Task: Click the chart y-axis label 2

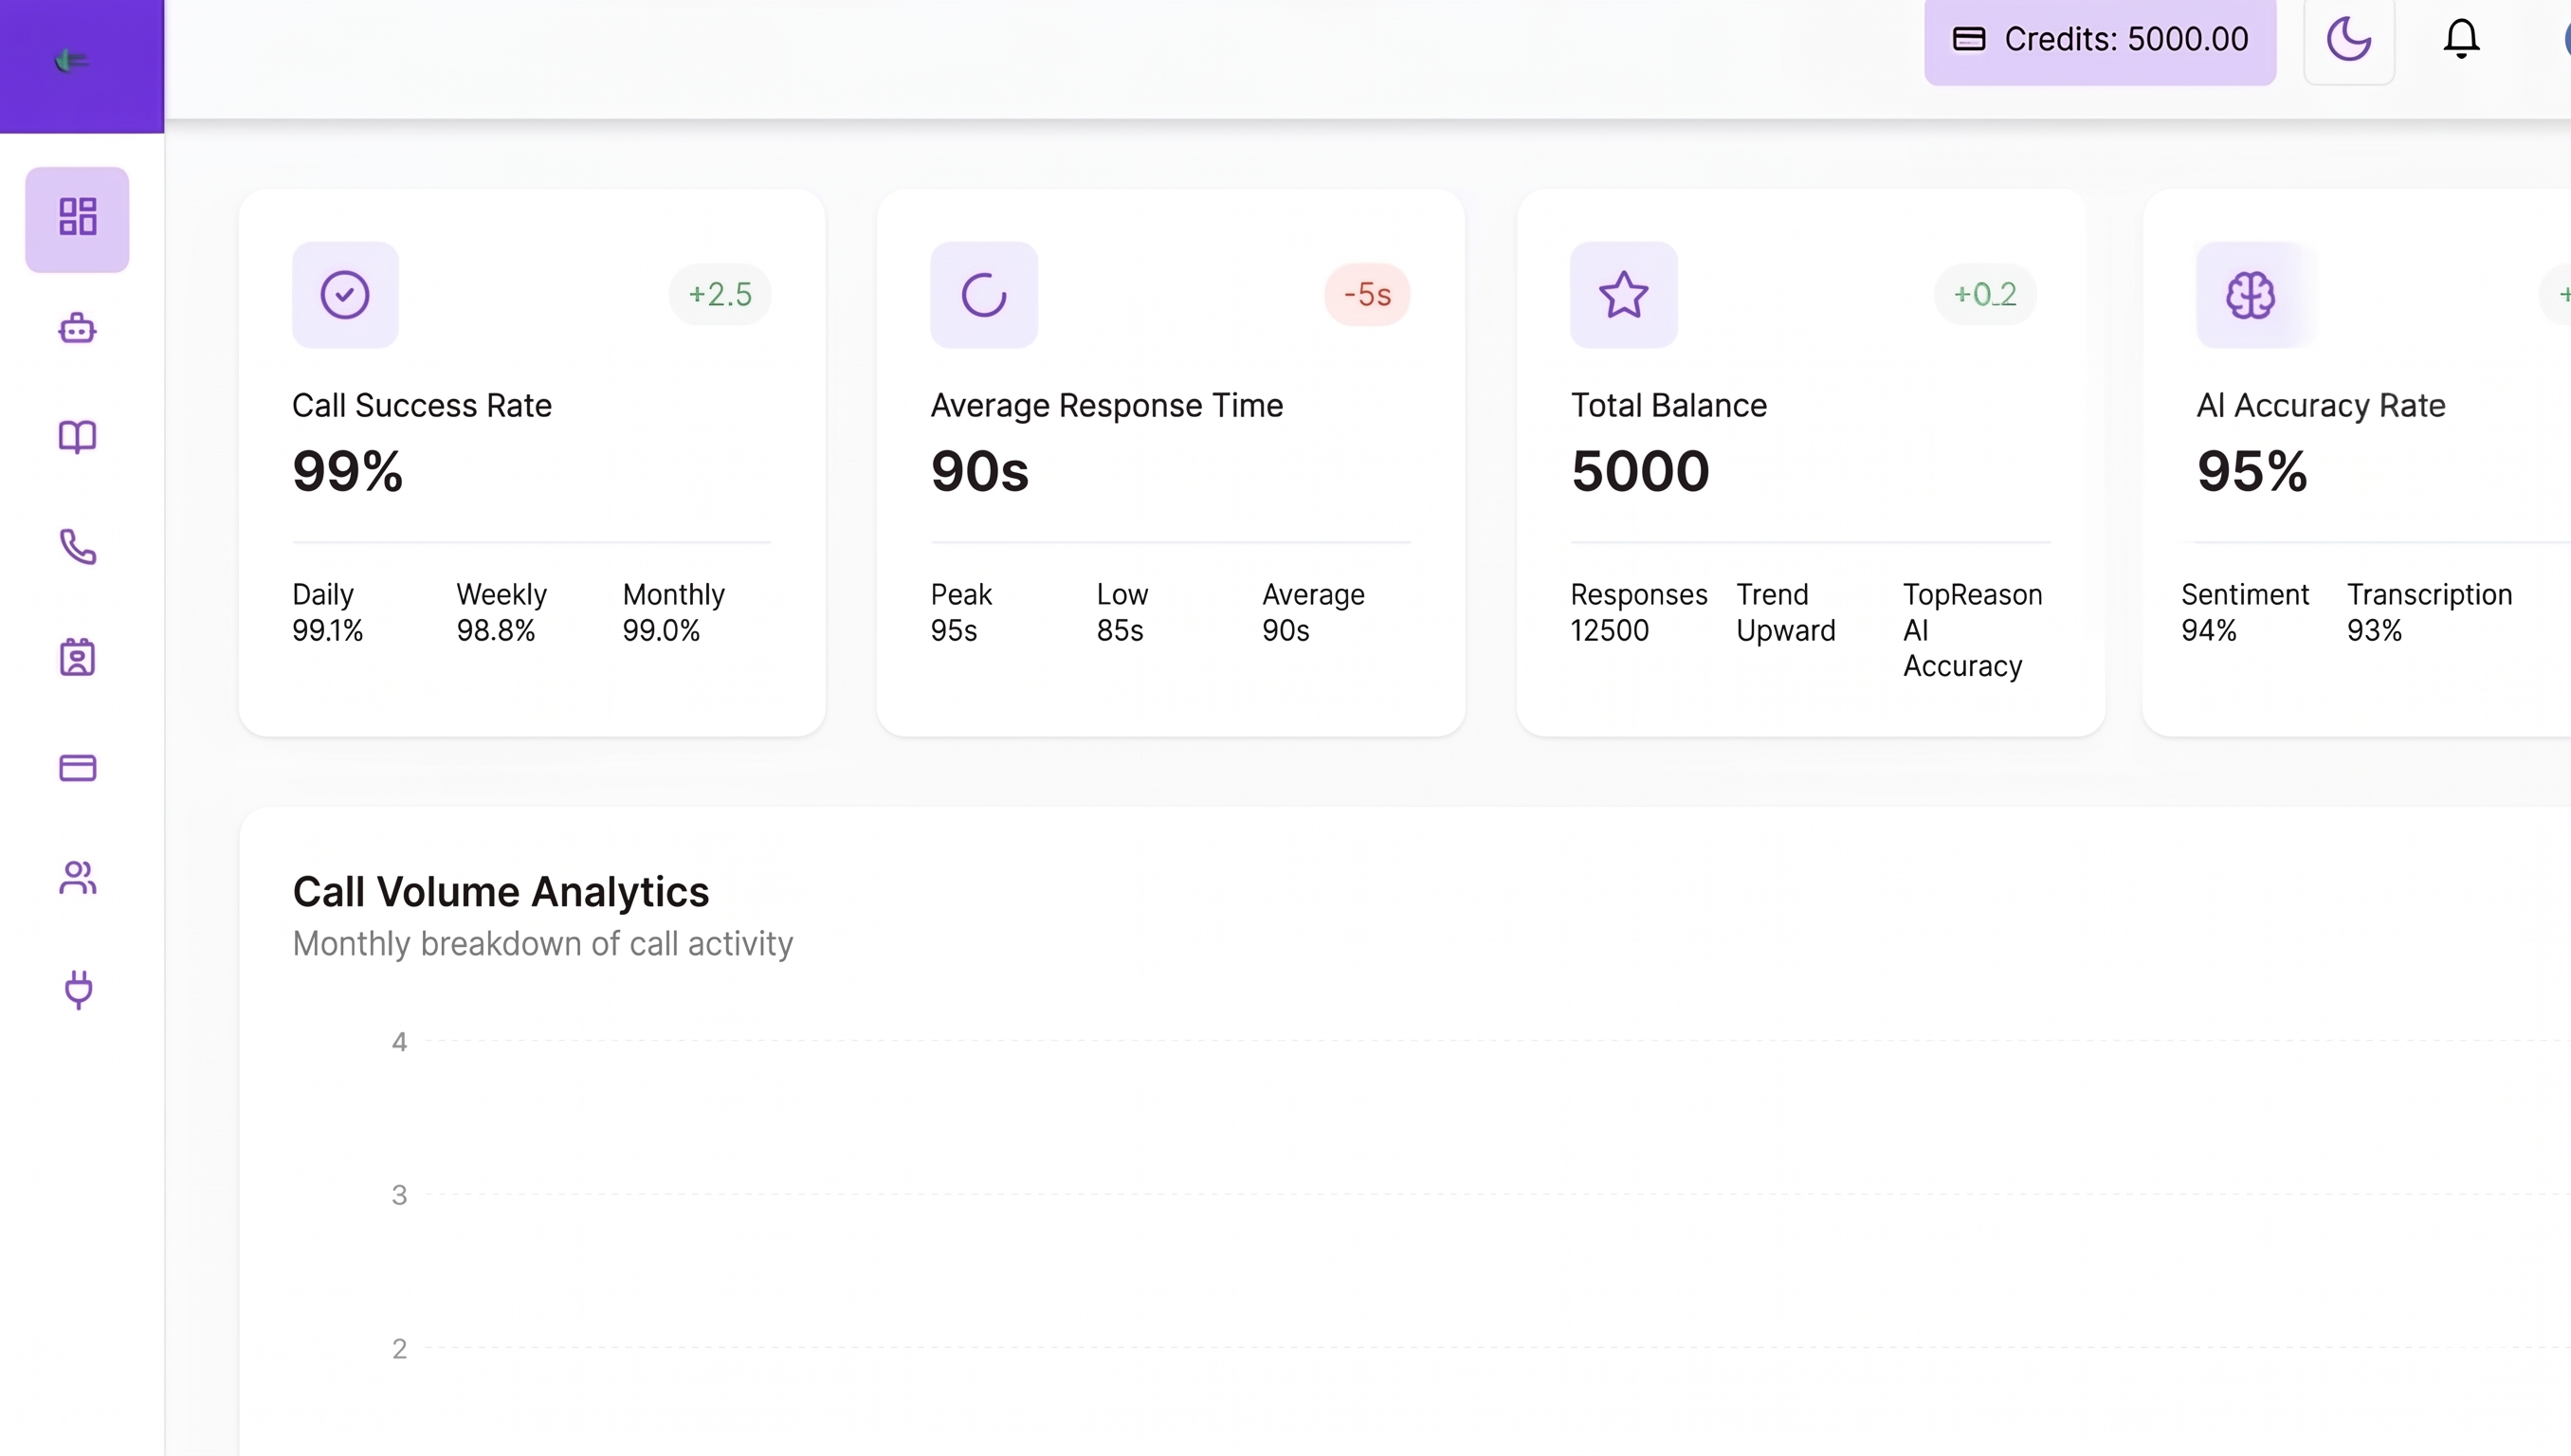Action: coord(399,1349)
